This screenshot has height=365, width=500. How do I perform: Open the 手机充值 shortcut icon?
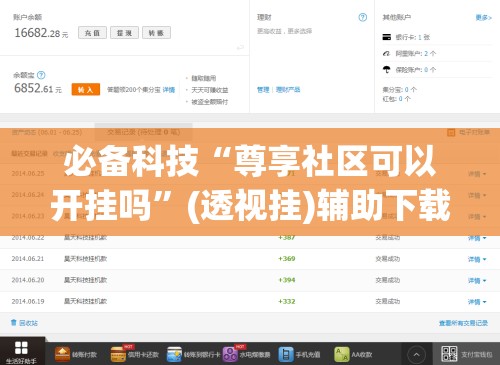(286, 354)
